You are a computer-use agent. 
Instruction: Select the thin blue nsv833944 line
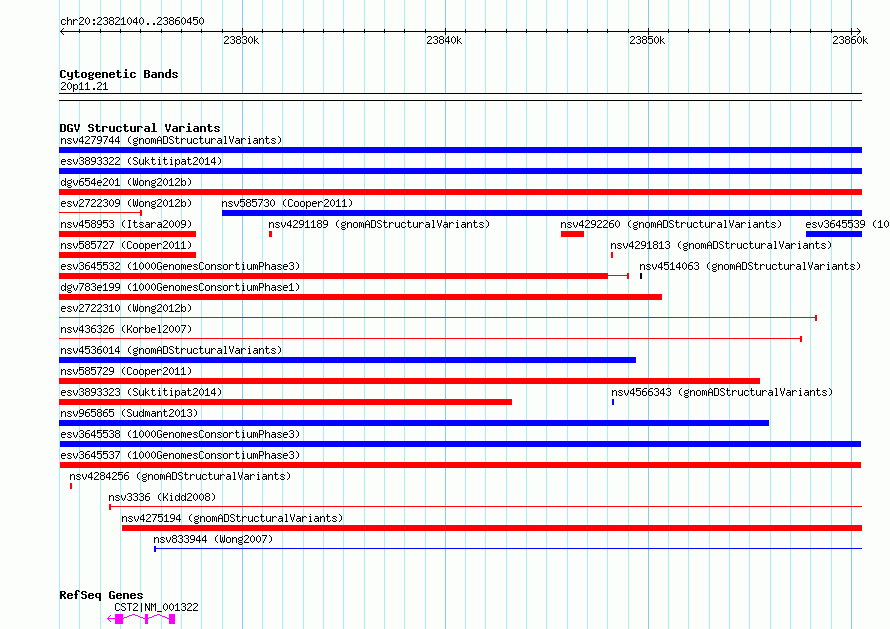508,549
